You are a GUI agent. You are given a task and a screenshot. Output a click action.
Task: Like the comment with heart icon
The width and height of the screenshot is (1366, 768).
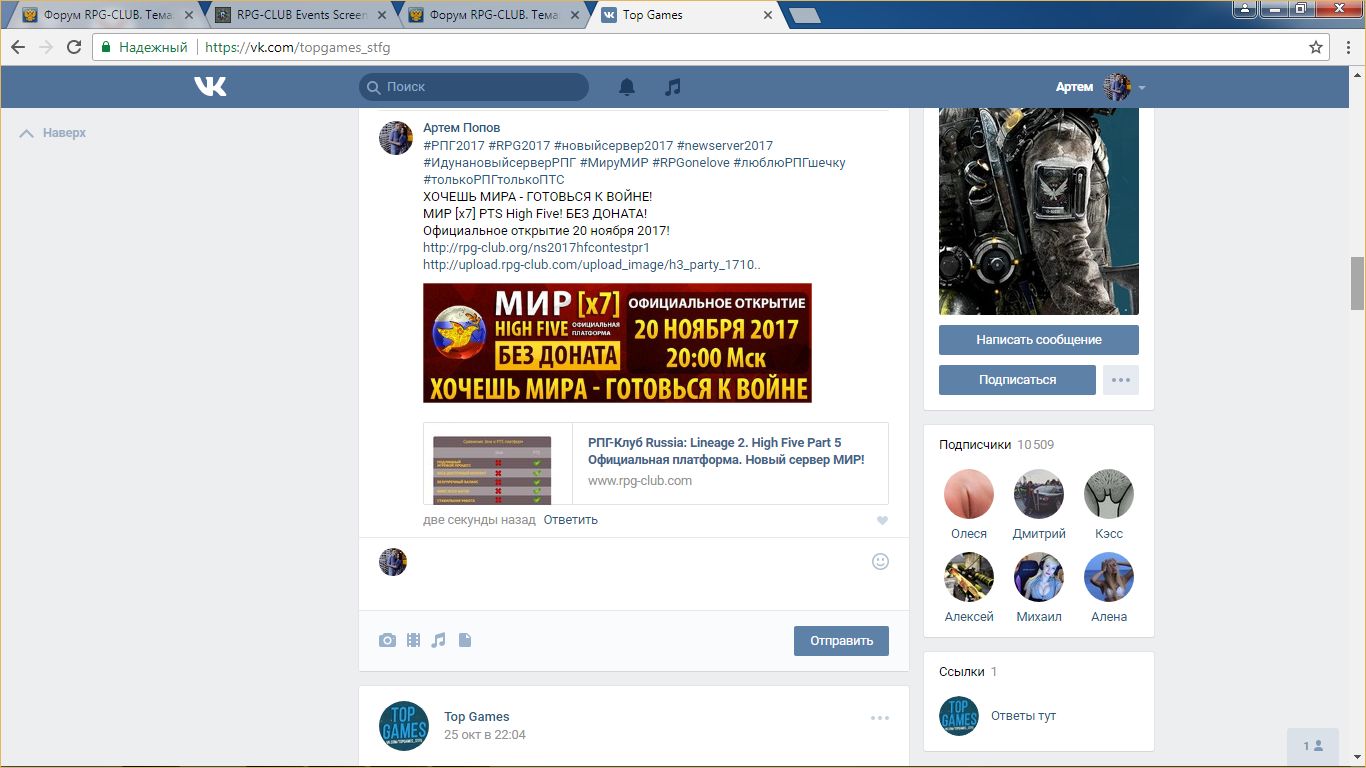882,521
